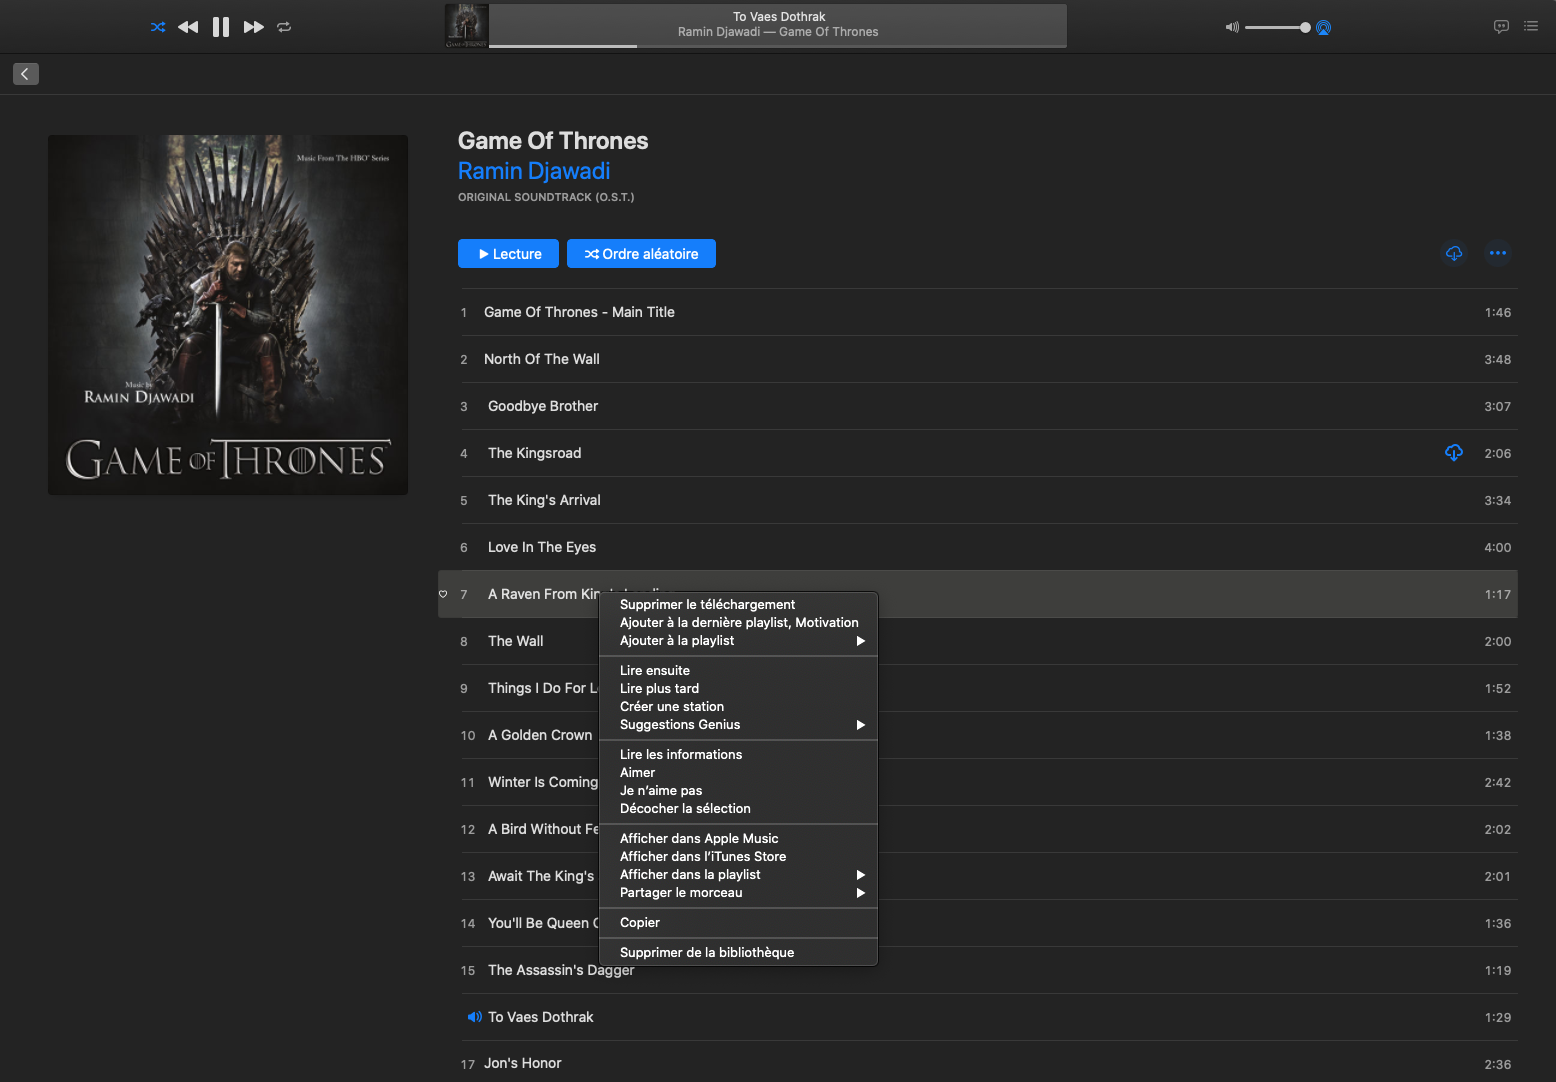
Task: Download the album with cloud icon
Action: pyautogui.click(x=1454, y=253)
